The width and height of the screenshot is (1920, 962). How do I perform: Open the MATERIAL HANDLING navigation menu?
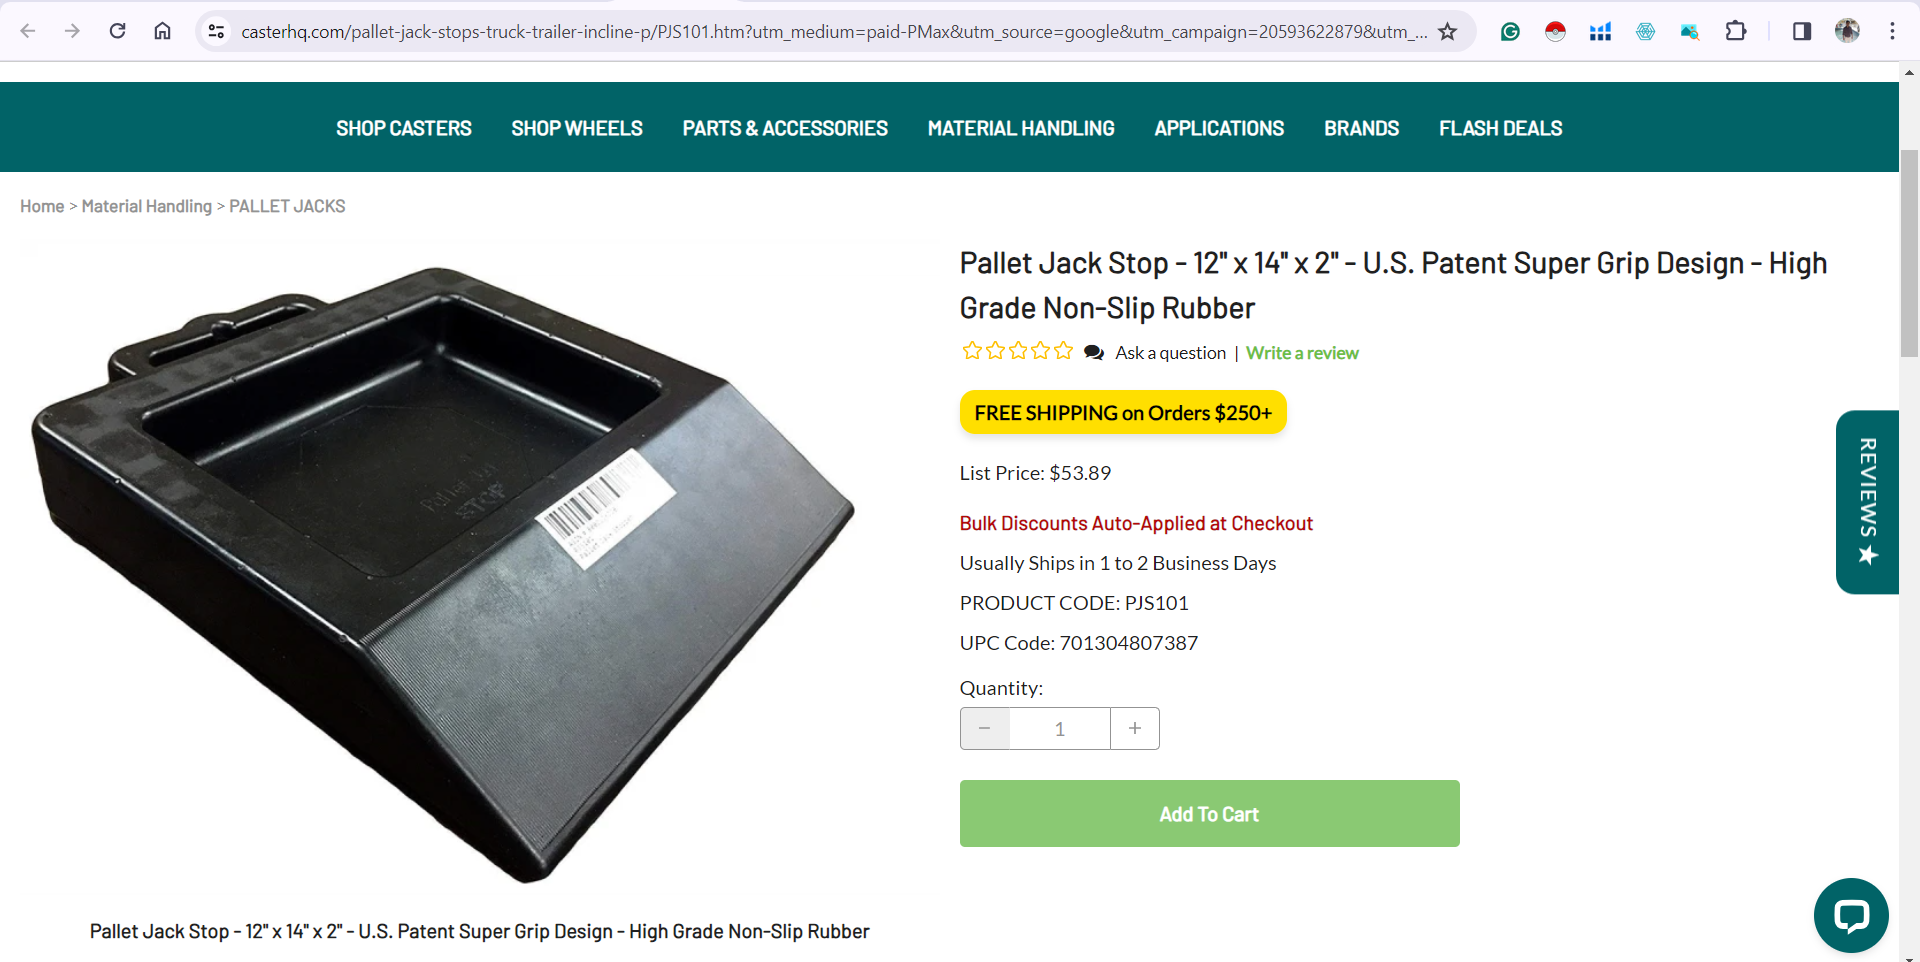pyautogui.click(x=1021, y=128)
